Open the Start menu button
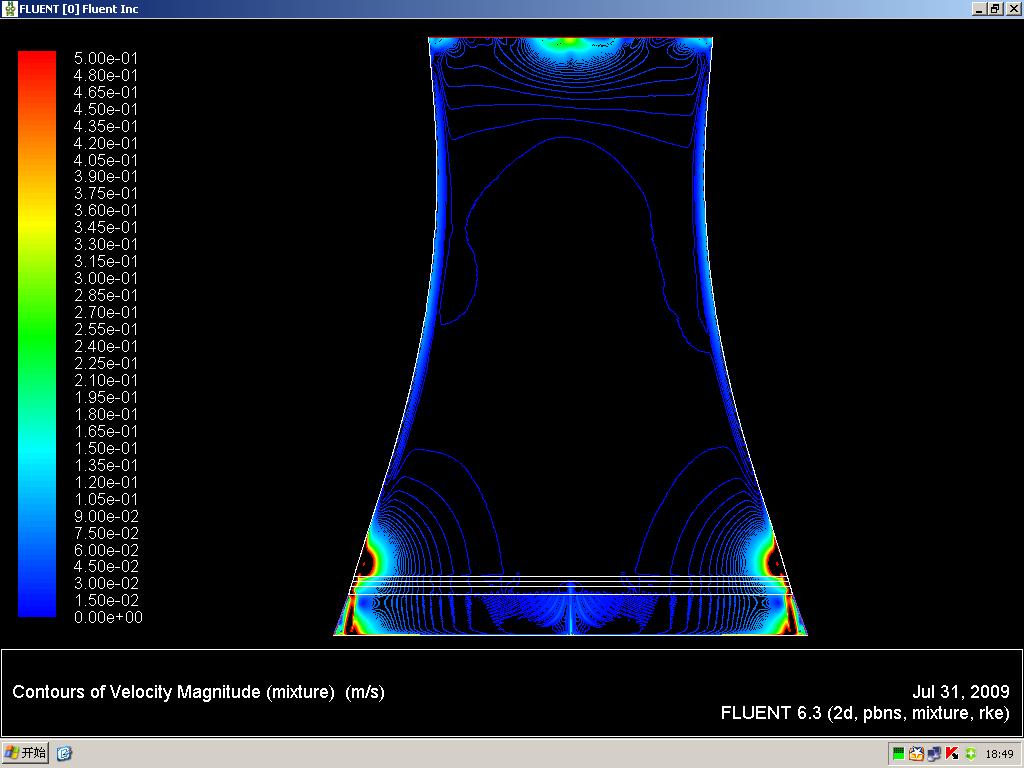 pyautogui.click(x=26, y=753)
